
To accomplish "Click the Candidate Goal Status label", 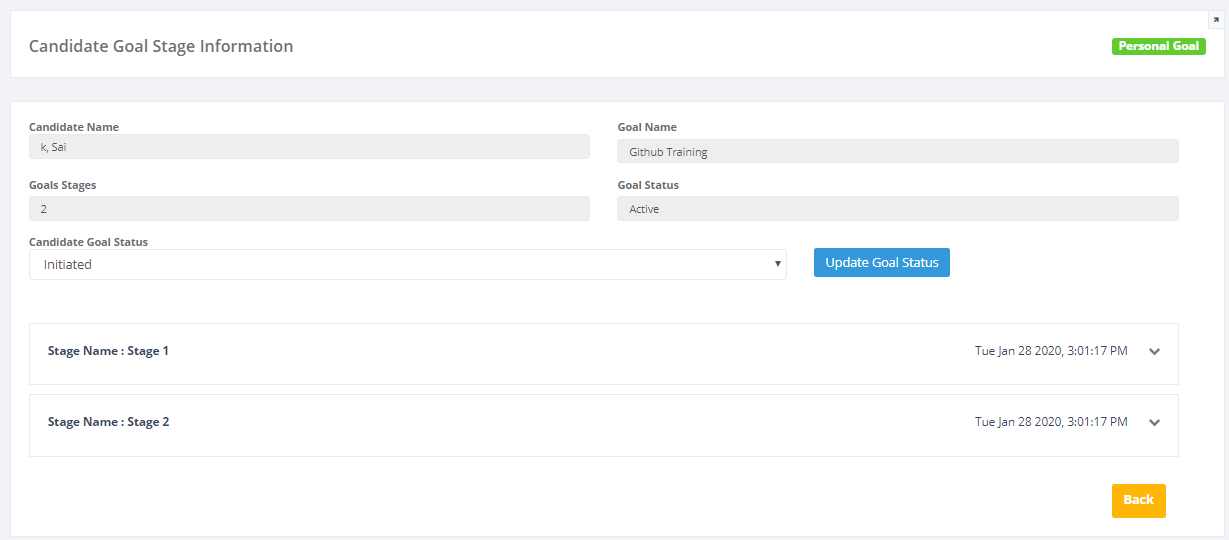I will tap(88, 242).
